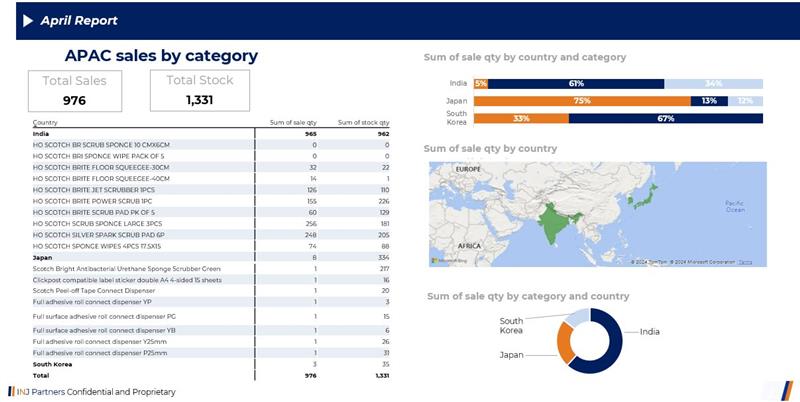Select row Full surface adhesive roll connect dispenser PG
The height and width of the screenshot is (402, 800).
[211, 316]
